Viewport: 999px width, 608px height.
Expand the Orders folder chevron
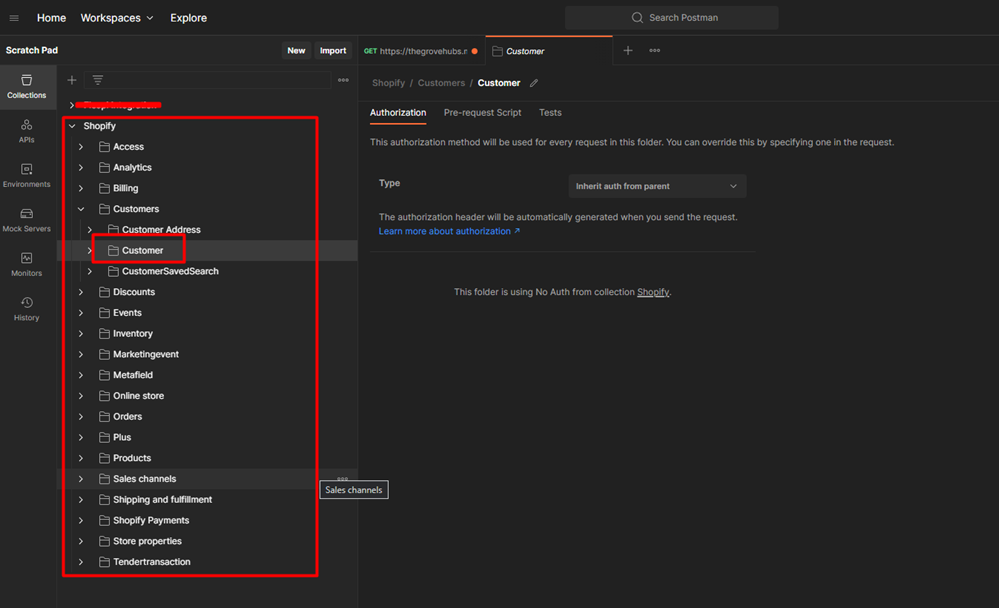pos(81,417)
